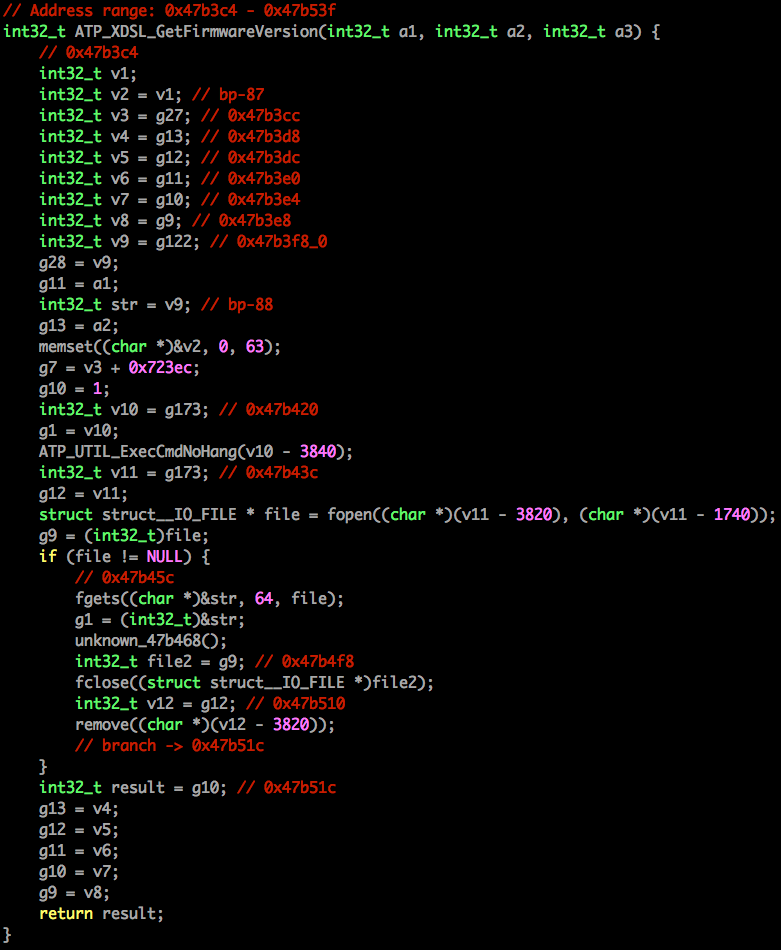This screenshot has height=950, width=781.
Task: Select the statement "g12 = v11;"
Action: coord(83,494)
